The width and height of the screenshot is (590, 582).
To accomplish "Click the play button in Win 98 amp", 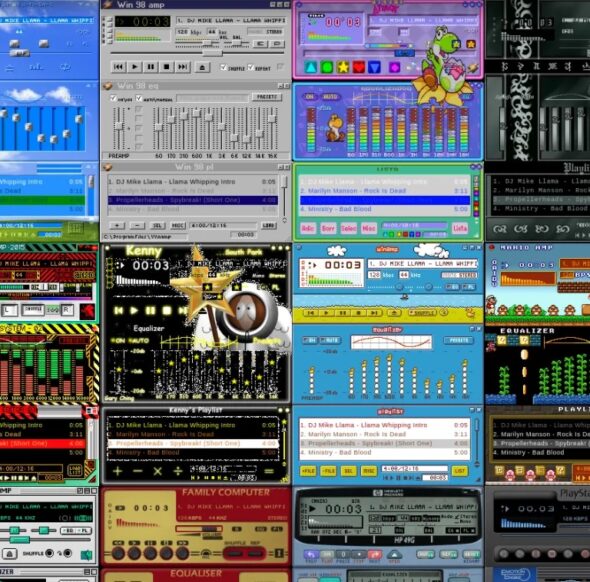I will click(134, 67).
